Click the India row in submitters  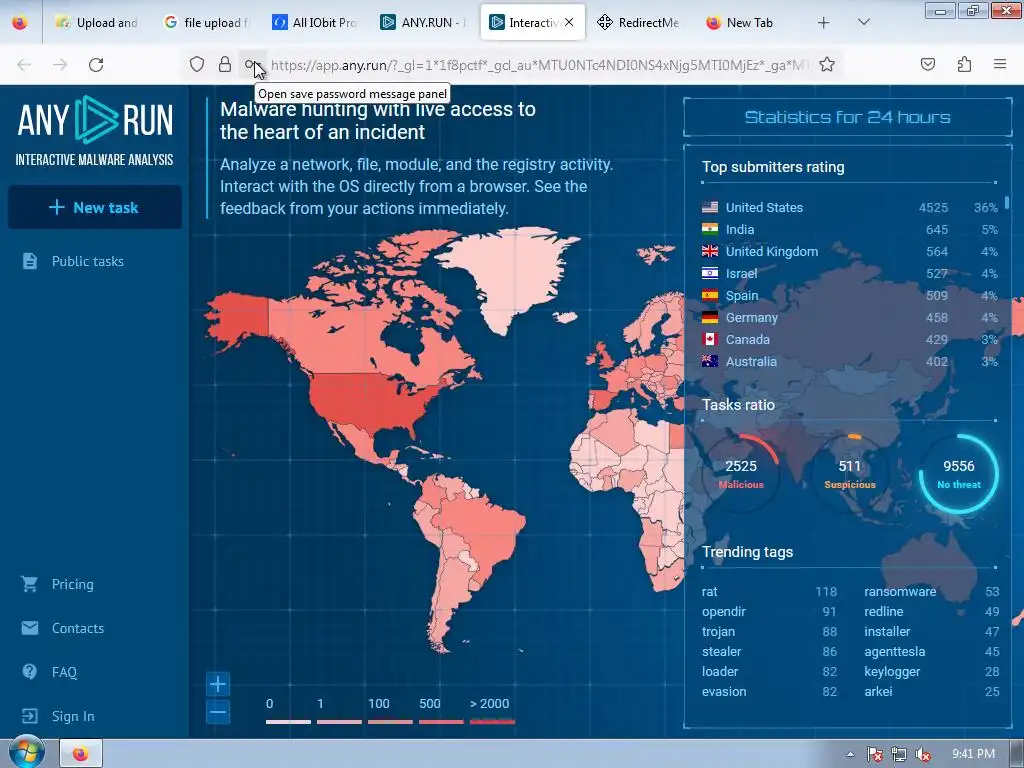[x=849, y=230]
